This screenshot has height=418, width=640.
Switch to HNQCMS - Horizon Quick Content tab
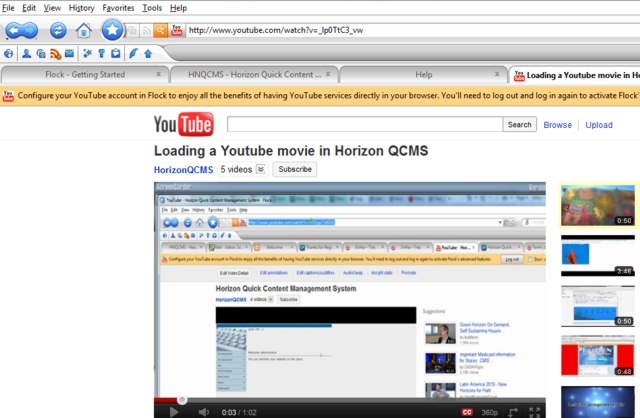pos(254,75)
